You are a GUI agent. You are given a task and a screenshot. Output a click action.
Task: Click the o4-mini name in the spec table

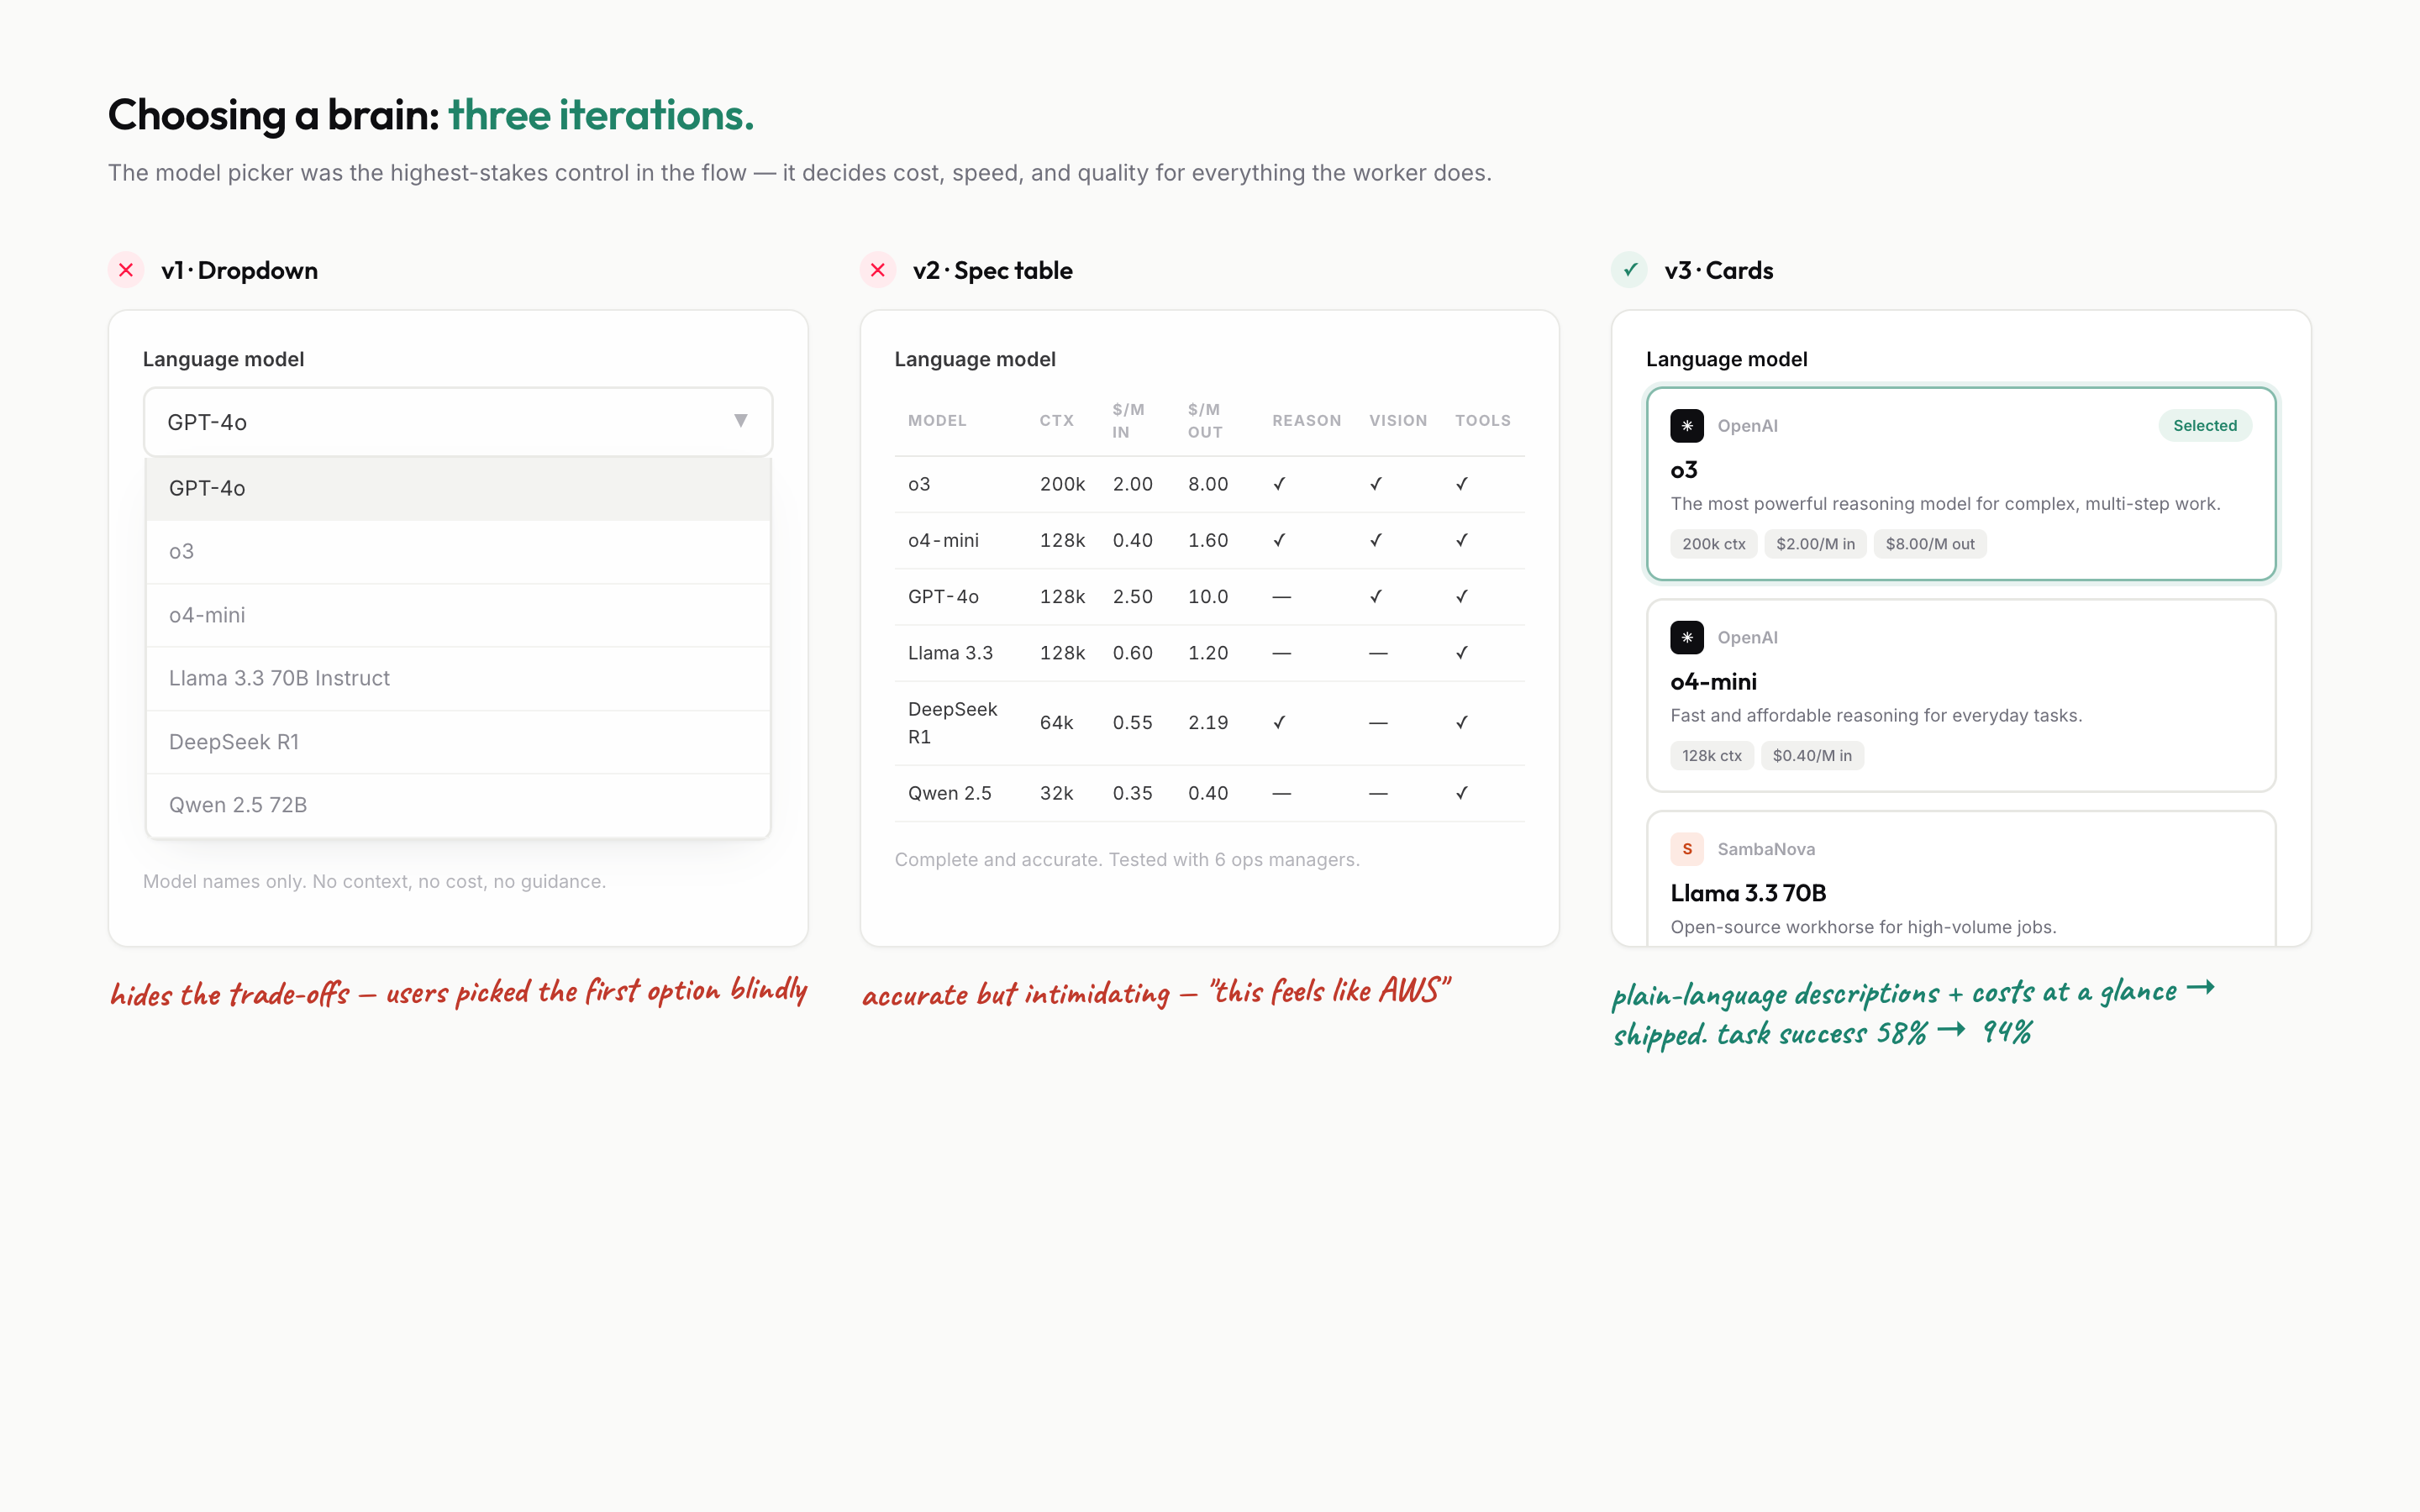[943, 541]
